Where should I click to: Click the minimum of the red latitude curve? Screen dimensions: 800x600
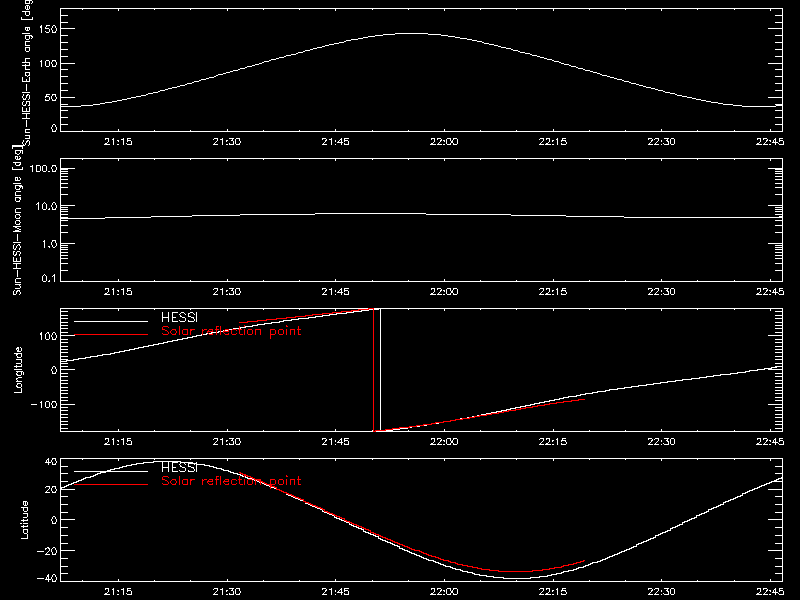point(516,571)
